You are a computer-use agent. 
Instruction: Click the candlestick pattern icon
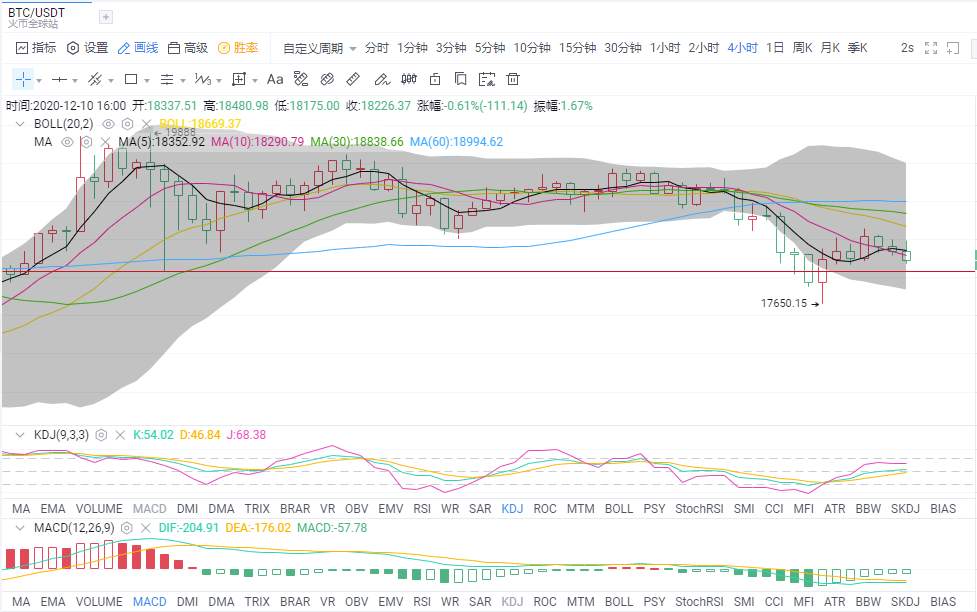point(409,79)
